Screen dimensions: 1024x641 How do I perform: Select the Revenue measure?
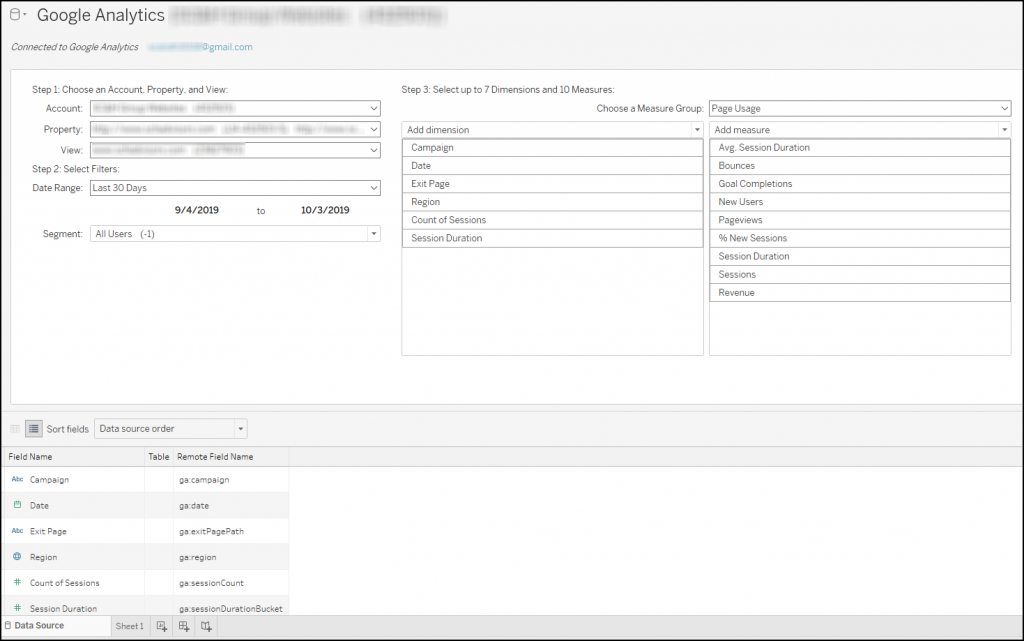click(x=860, y=292)
